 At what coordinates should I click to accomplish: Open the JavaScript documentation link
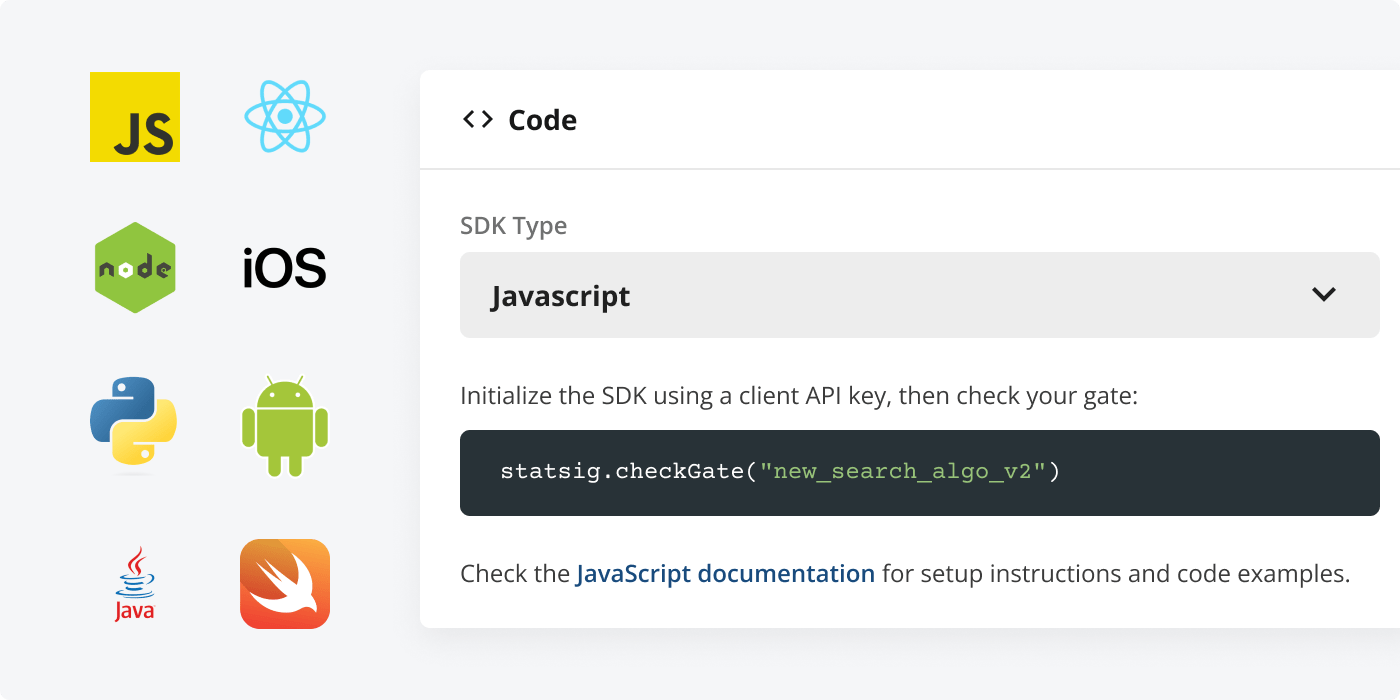click(x=725, y=574)
